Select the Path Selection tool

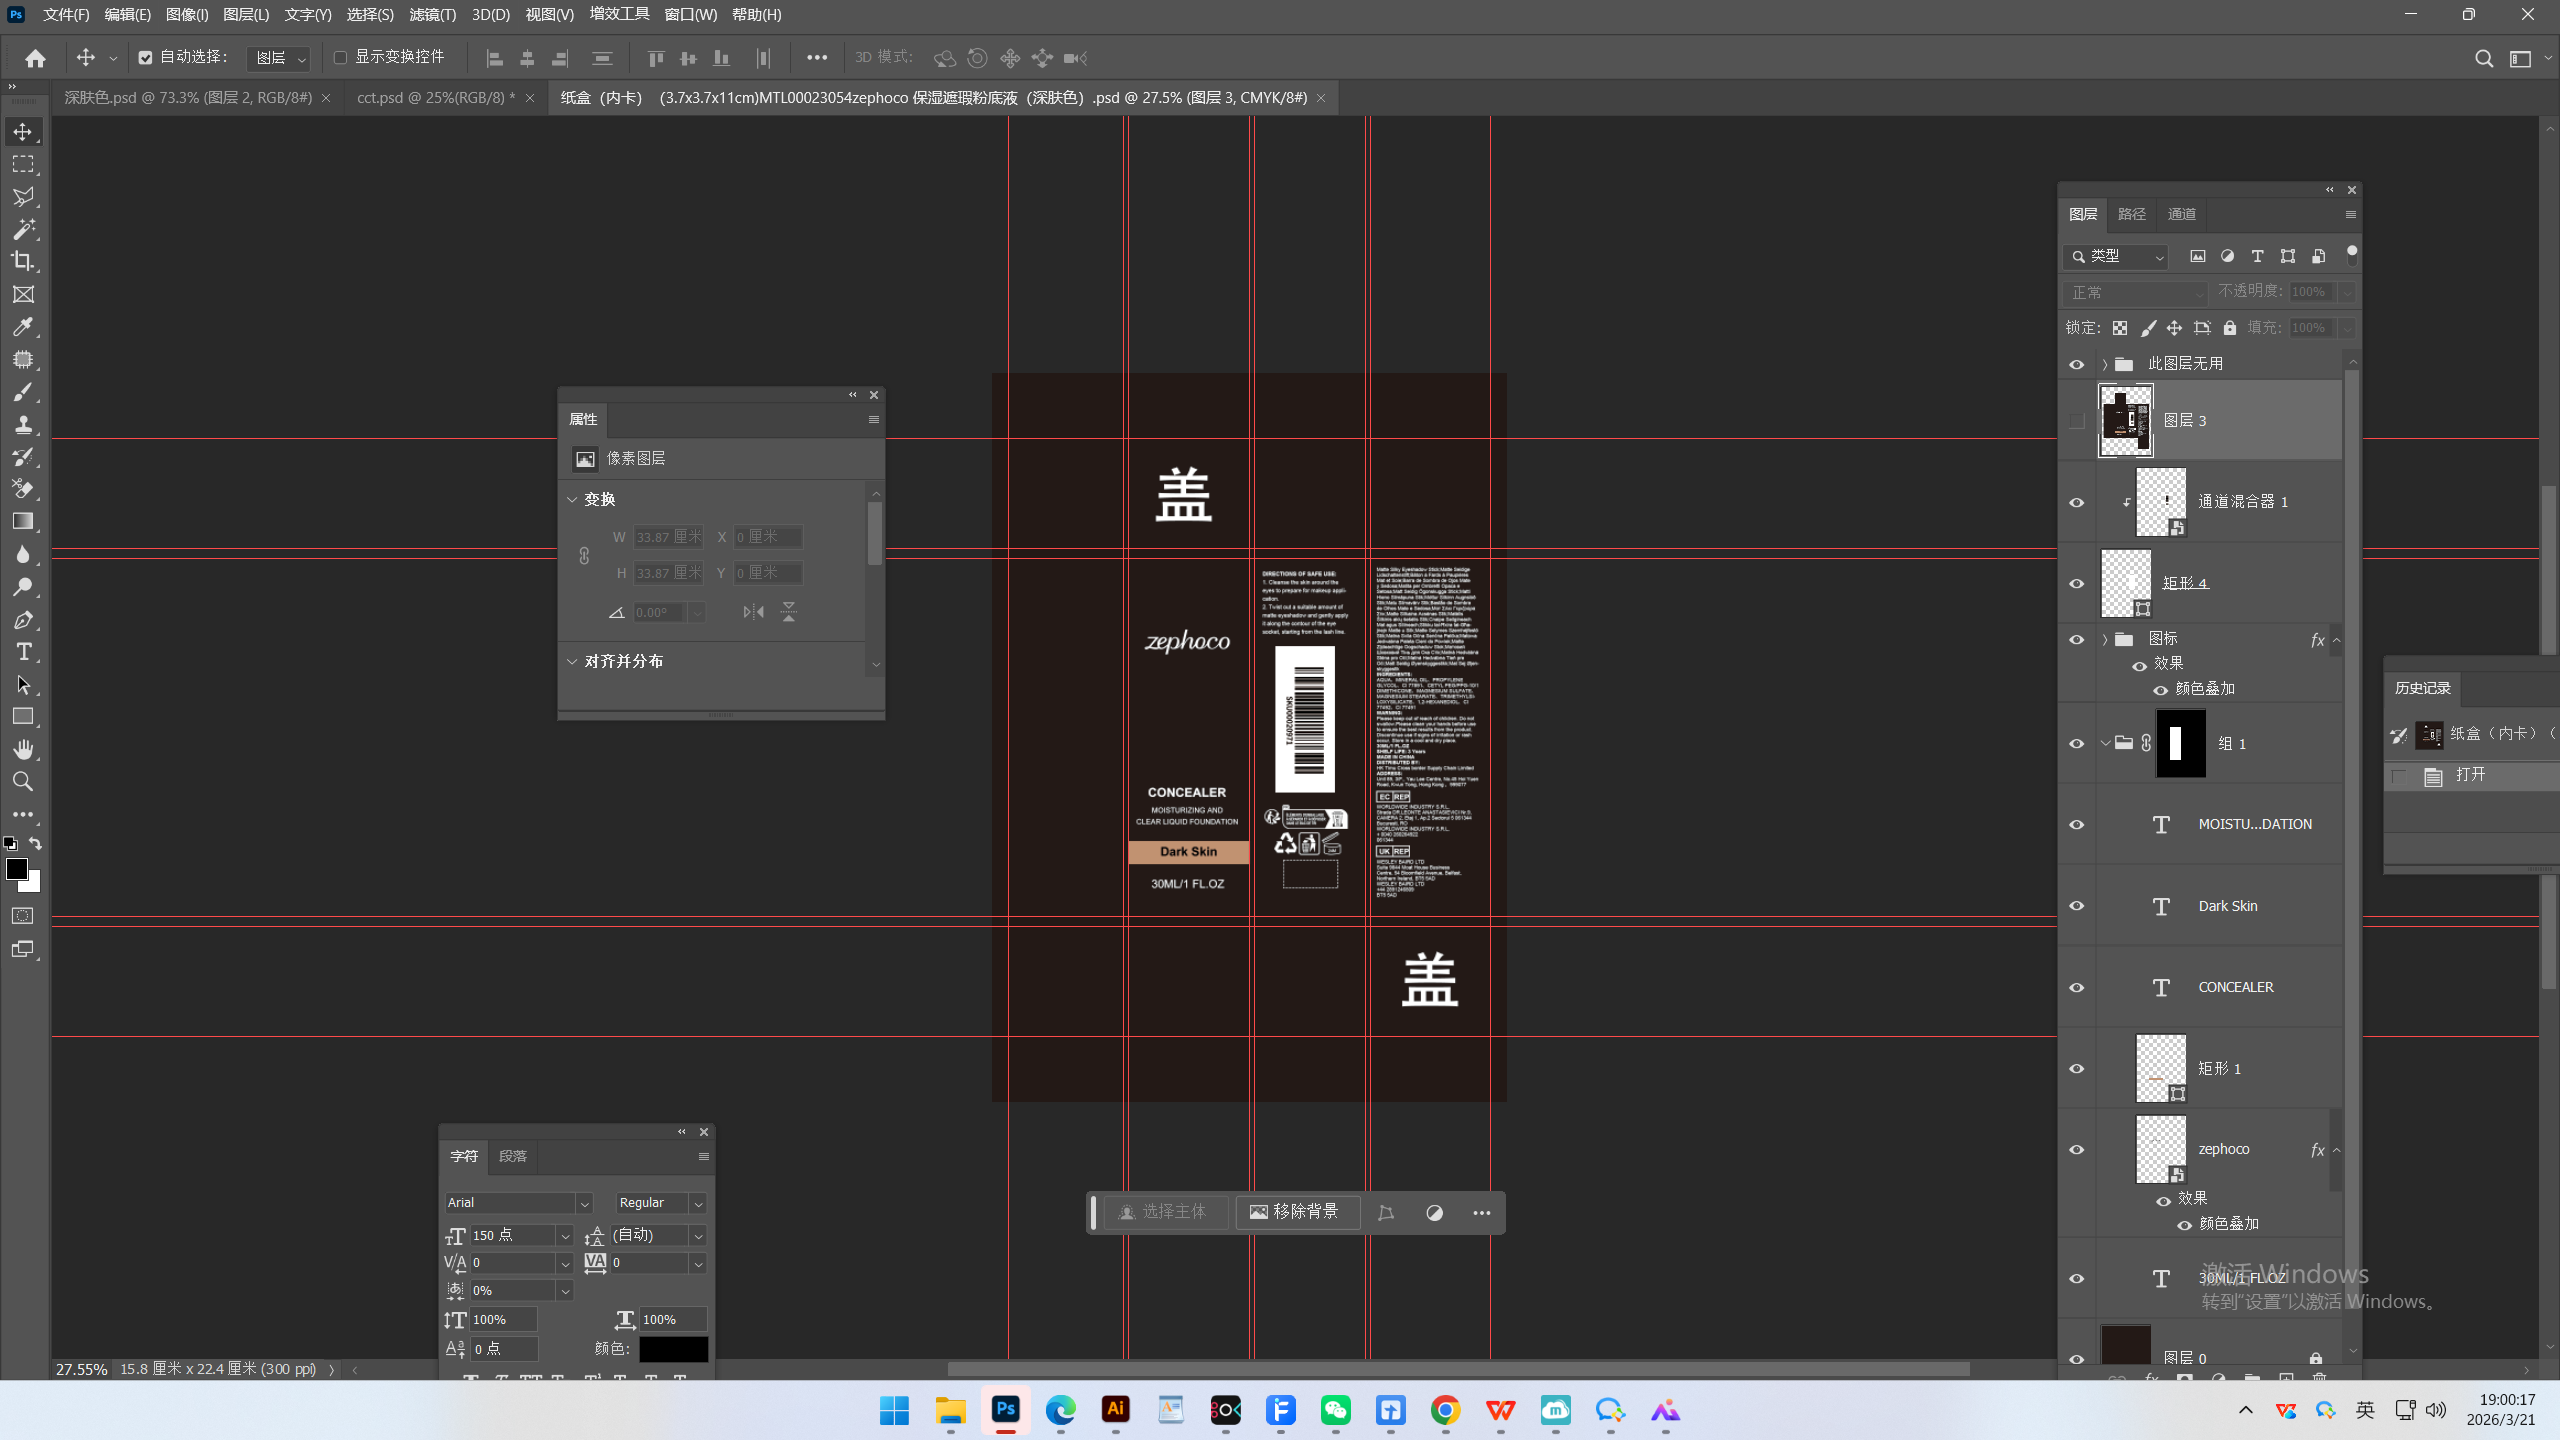pyautogui.click(x=23, y=685)
